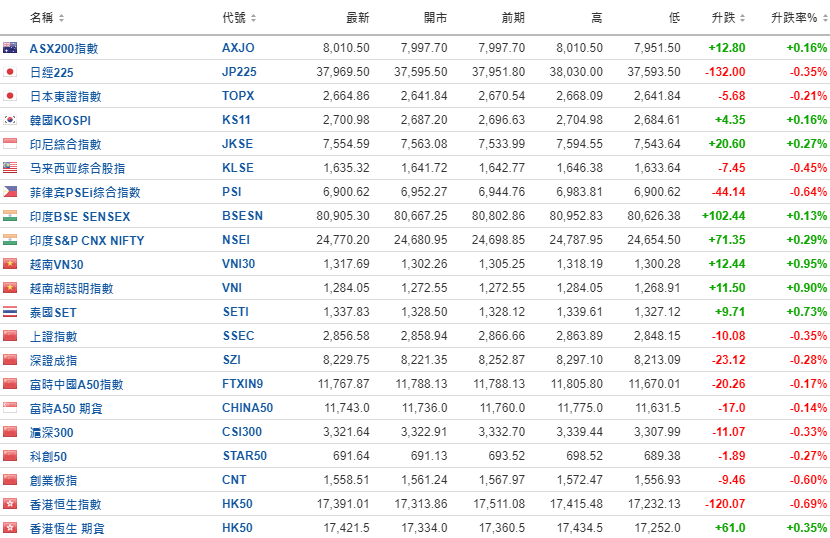Sort the table by the 名稱 column
The width and height of the screenshot is (830, 538).
(x=47, y=18)
